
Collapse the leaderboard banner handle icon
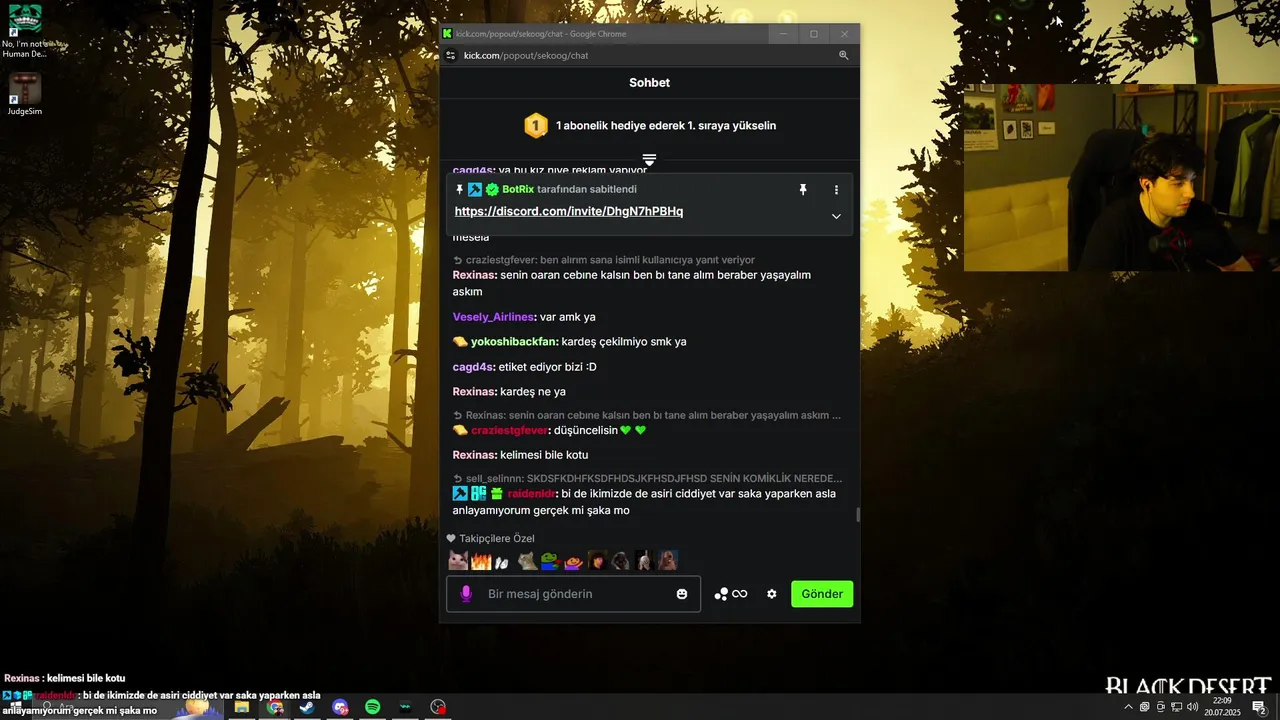(649, 160)
